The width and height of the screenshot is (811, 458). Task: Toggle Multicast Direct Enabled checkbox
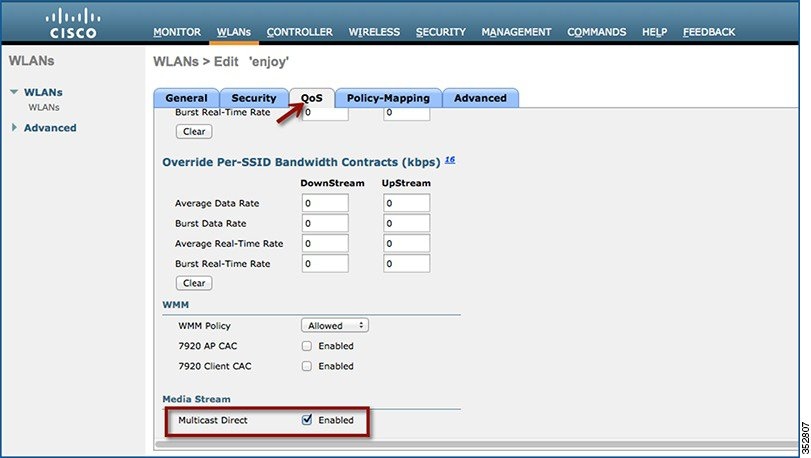(307, 420)
